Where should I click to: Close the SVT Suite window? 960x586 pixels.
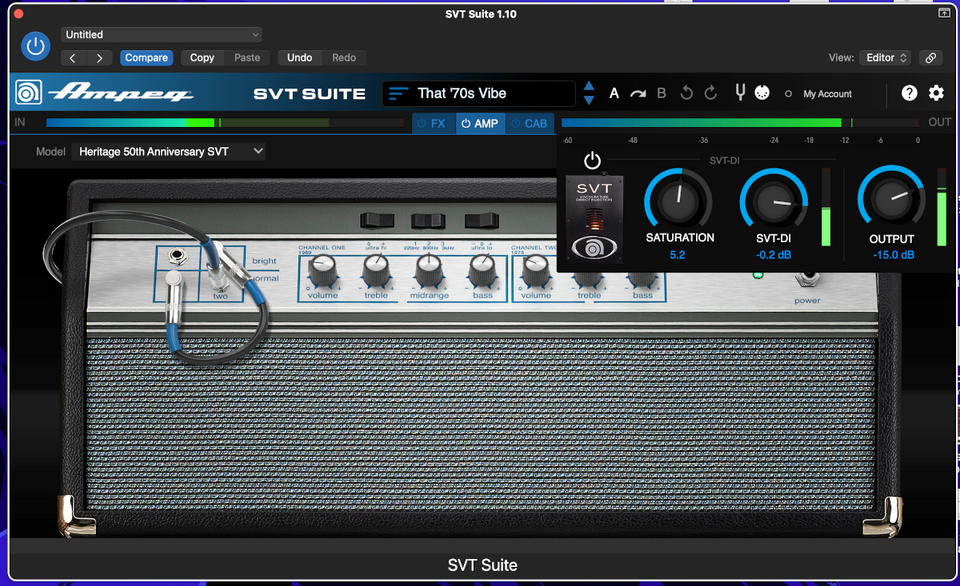(18, 13)
